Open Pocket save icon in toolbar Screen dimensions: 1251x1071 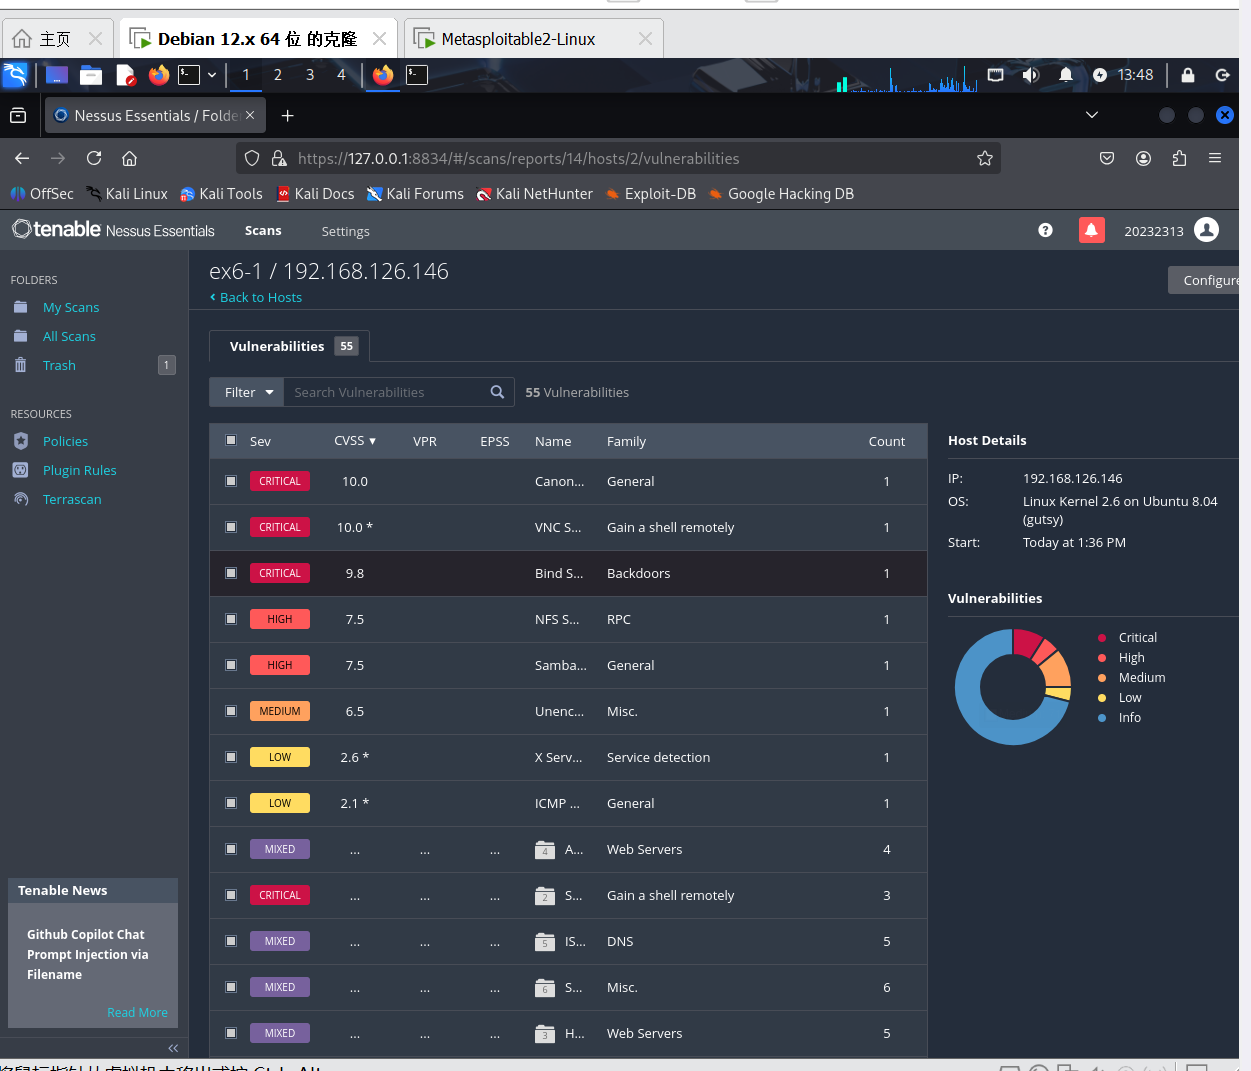(1107, 158)
